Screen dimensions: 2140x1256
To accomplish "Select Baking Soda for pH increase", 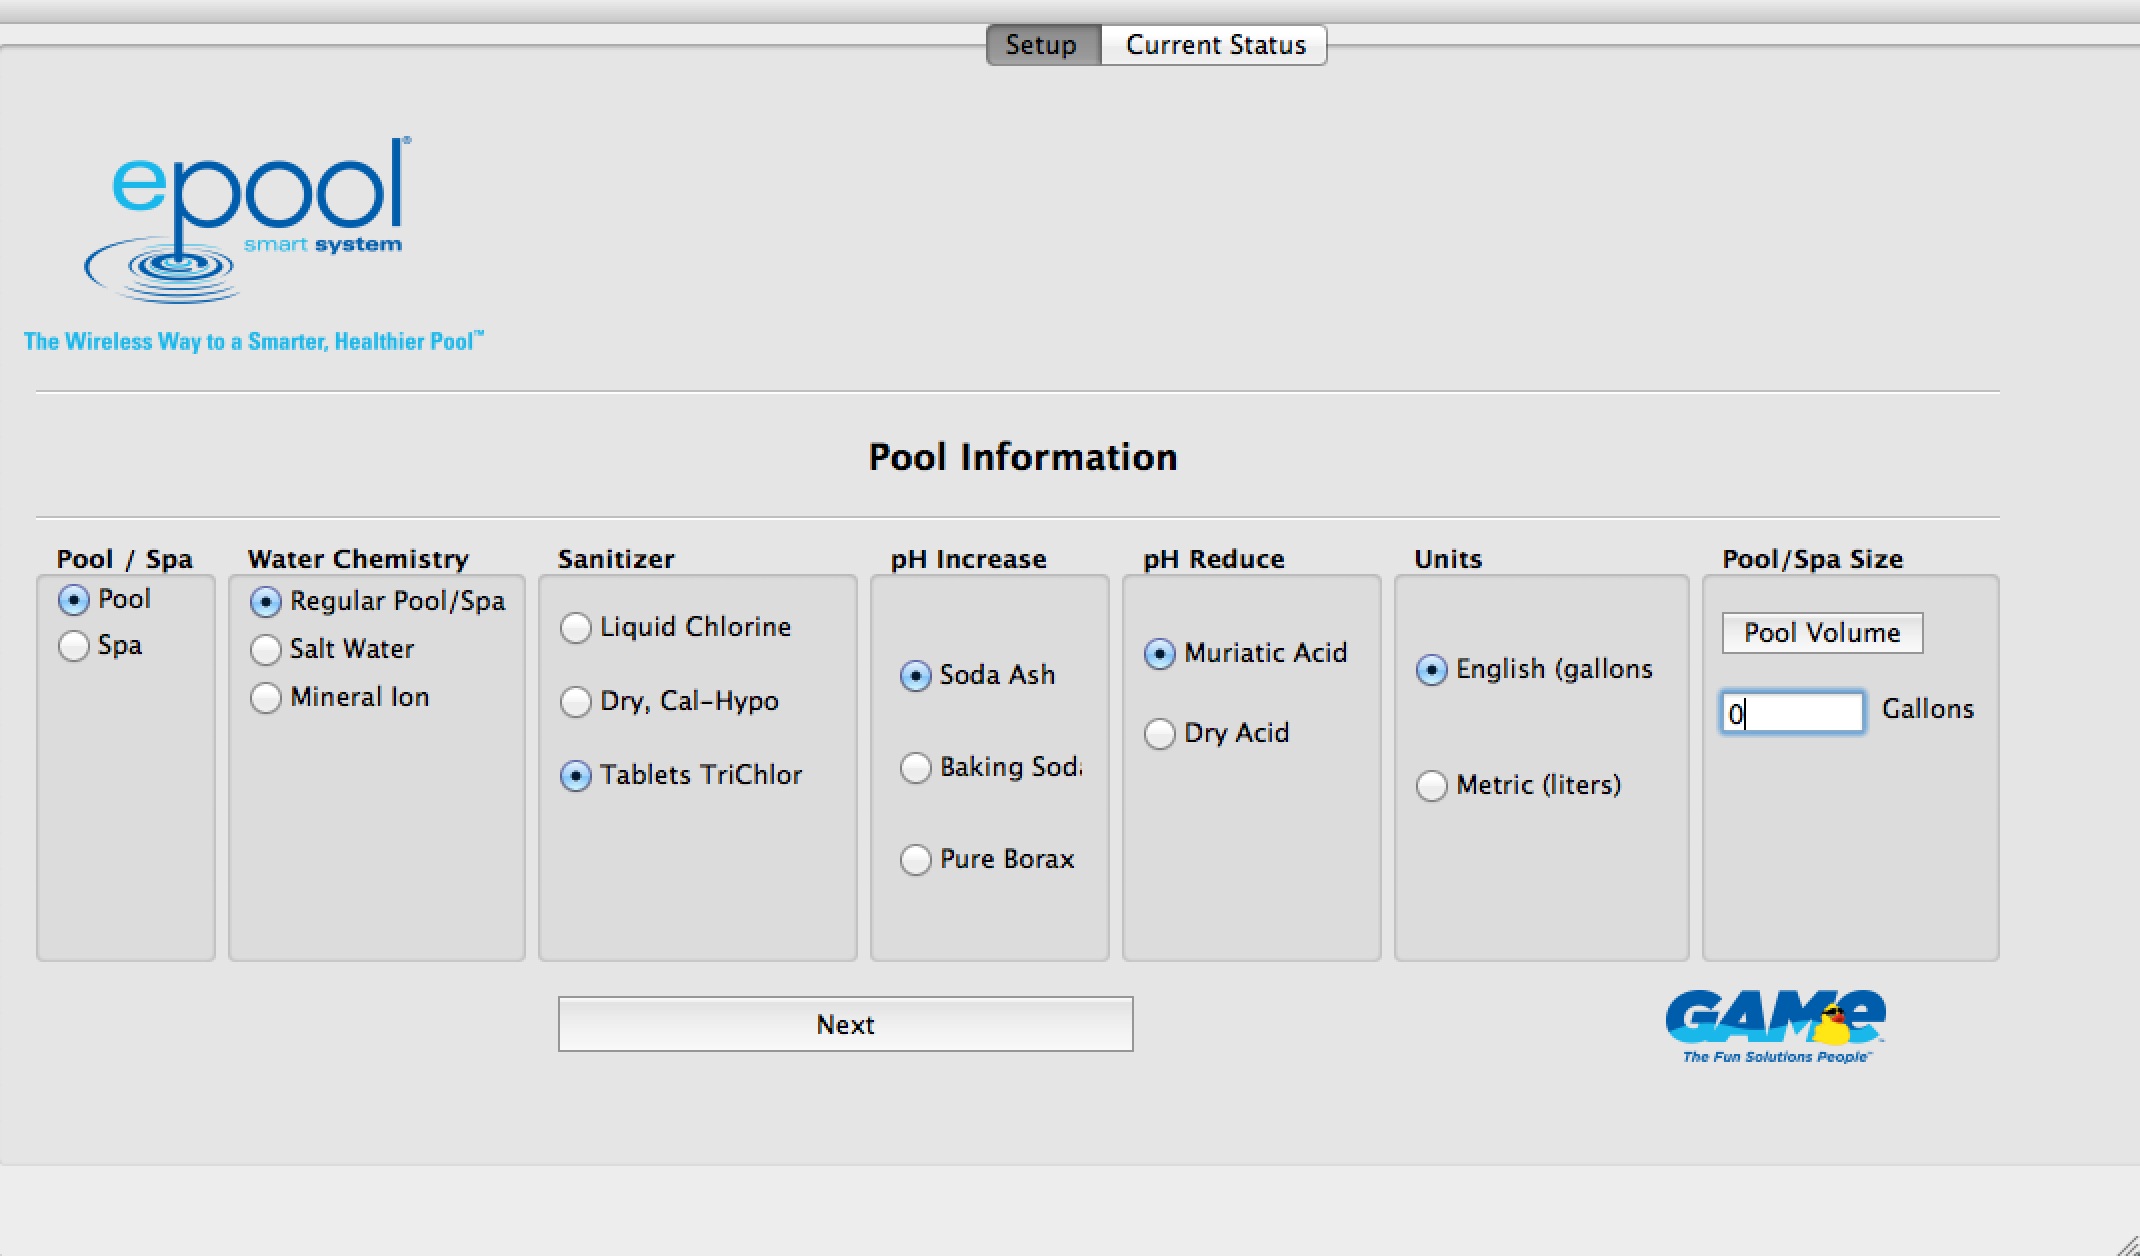I will click(x=915, y=768).
